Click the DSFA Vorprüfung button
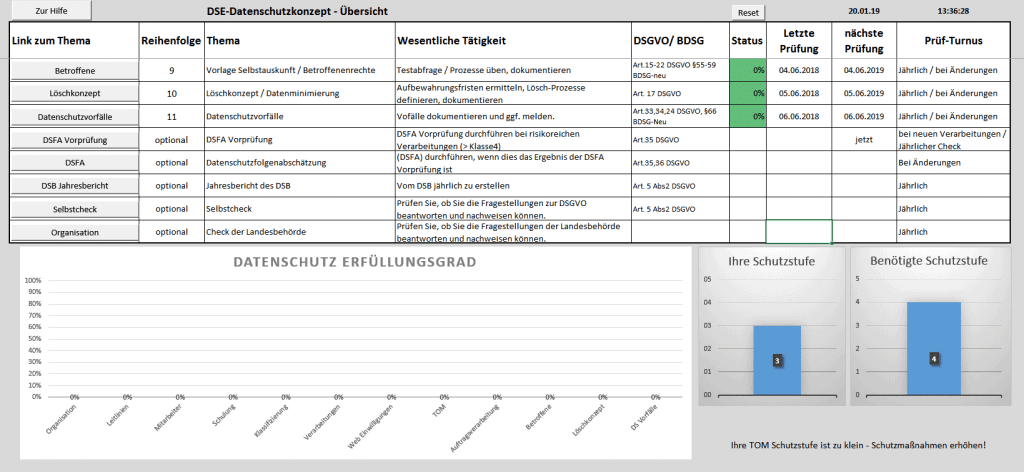Image resolution: width=1024 pixels, height=472 pixels. (73, 140)
